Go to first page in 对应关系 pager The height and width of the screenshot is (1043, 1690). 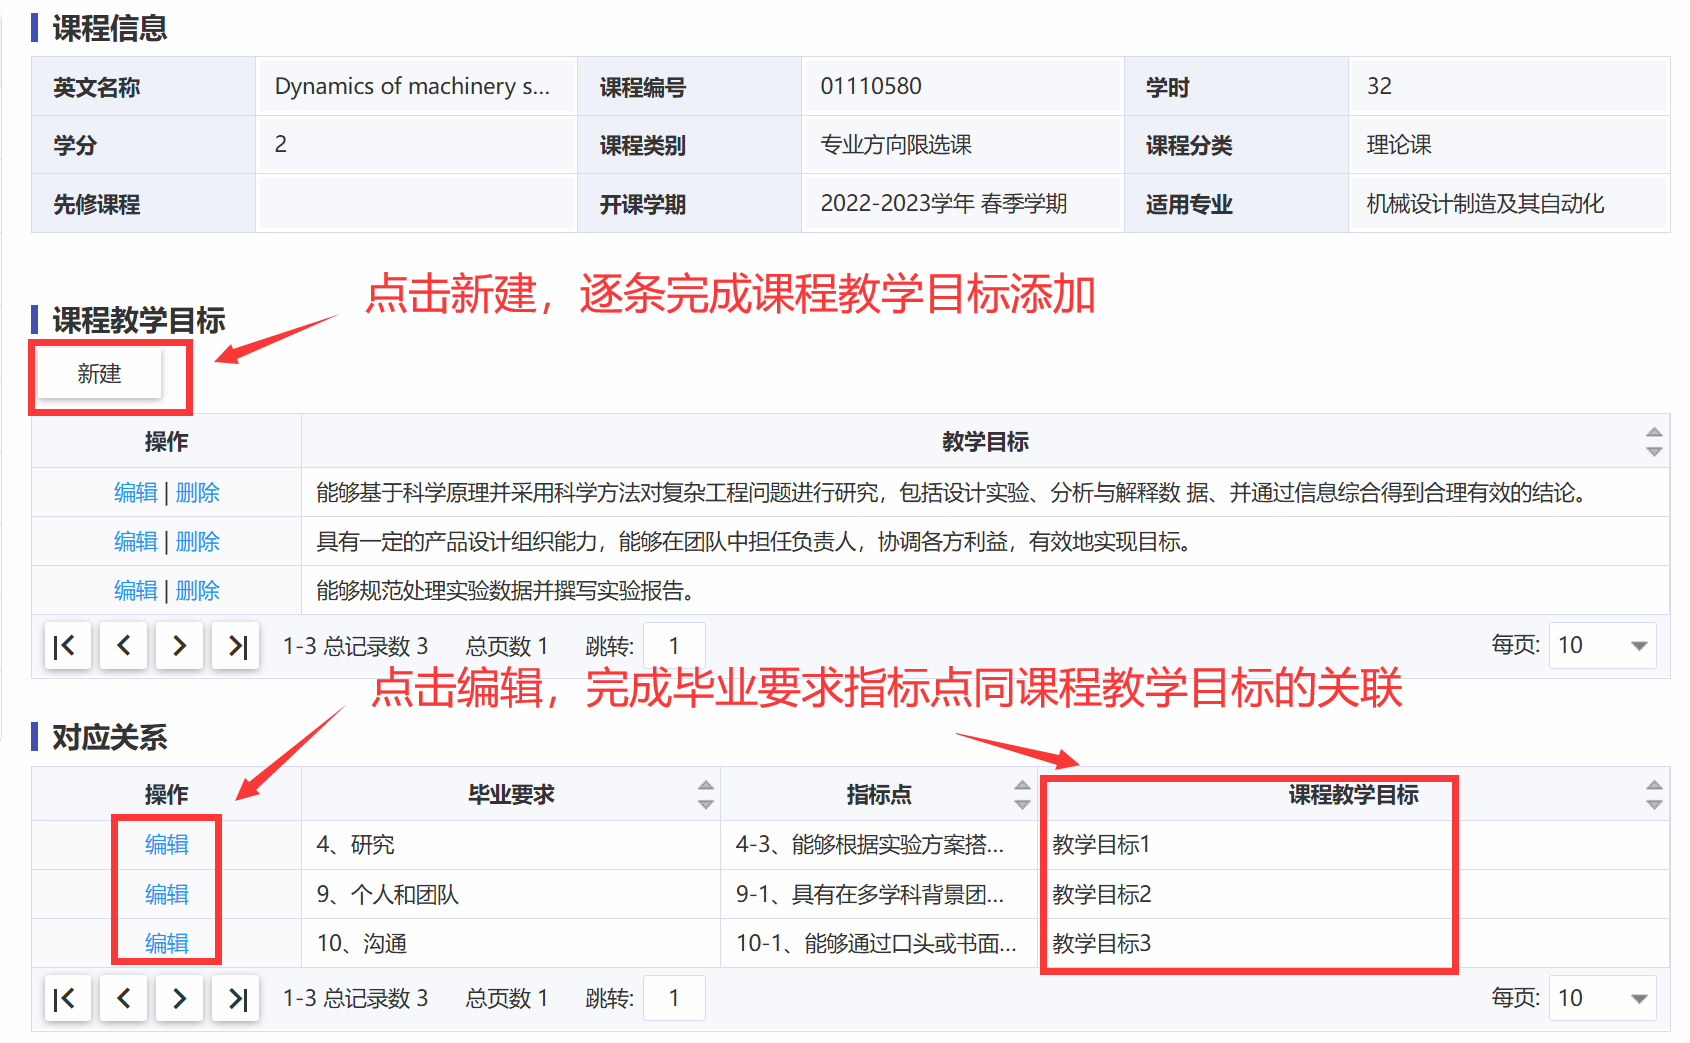click(x=67, y=998)
